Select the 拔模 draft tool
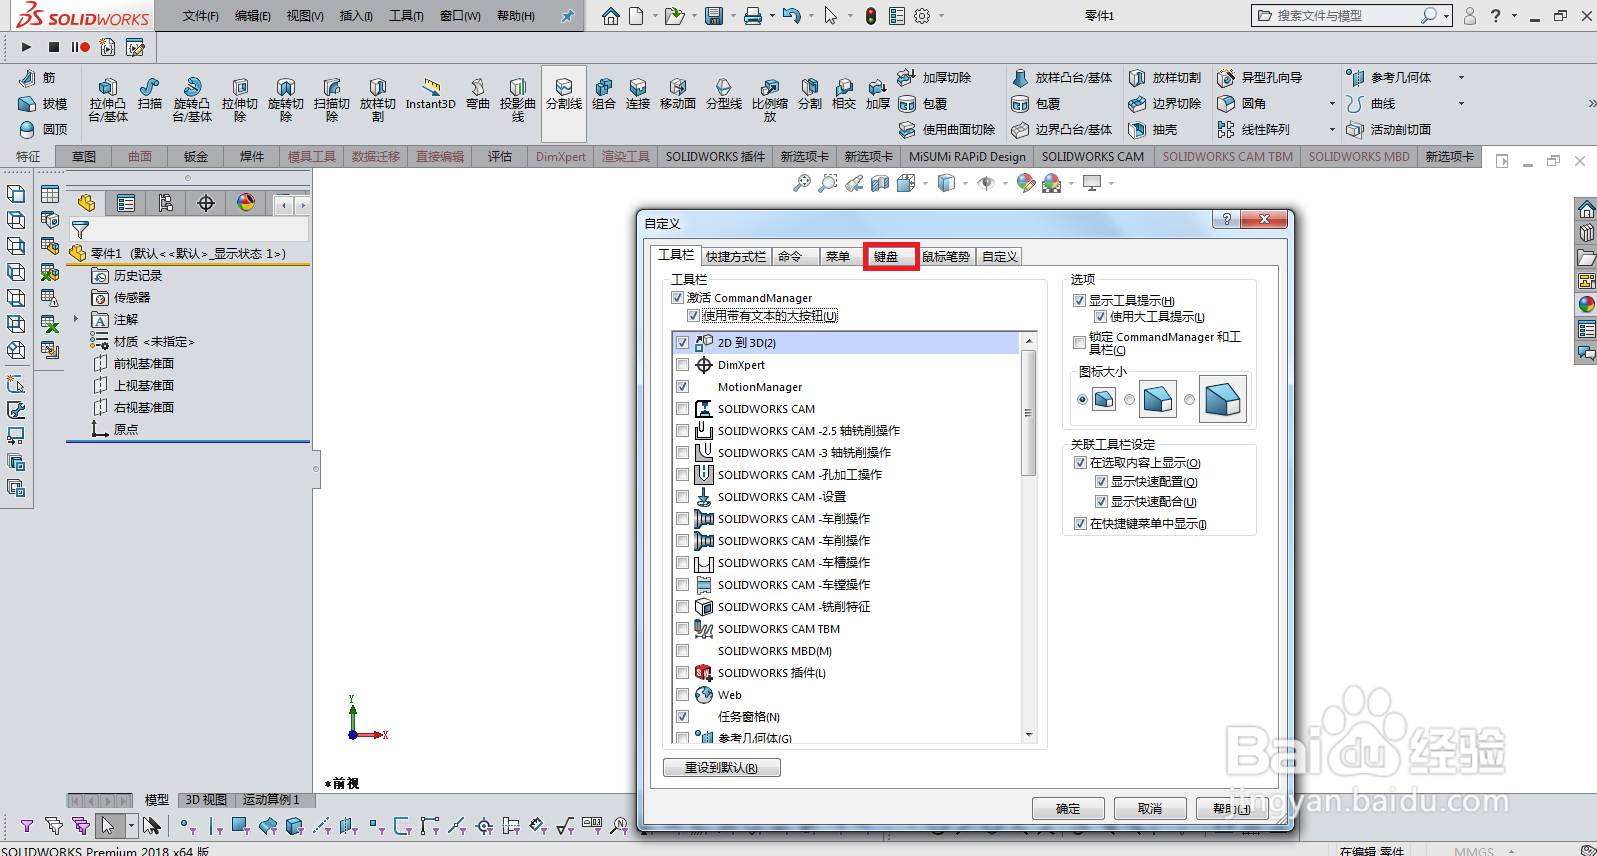 pos(43,104)
